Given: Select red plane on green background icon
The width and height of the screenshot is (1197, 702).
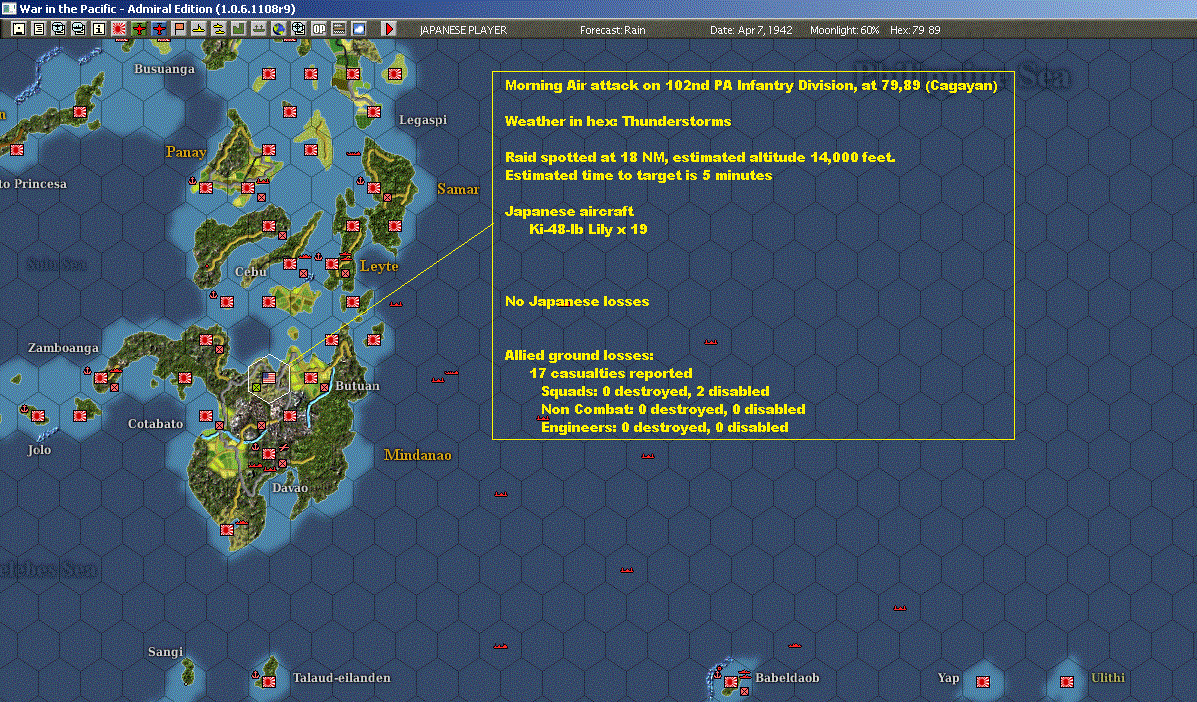Looking at the screenshot, I should (139, 29).
